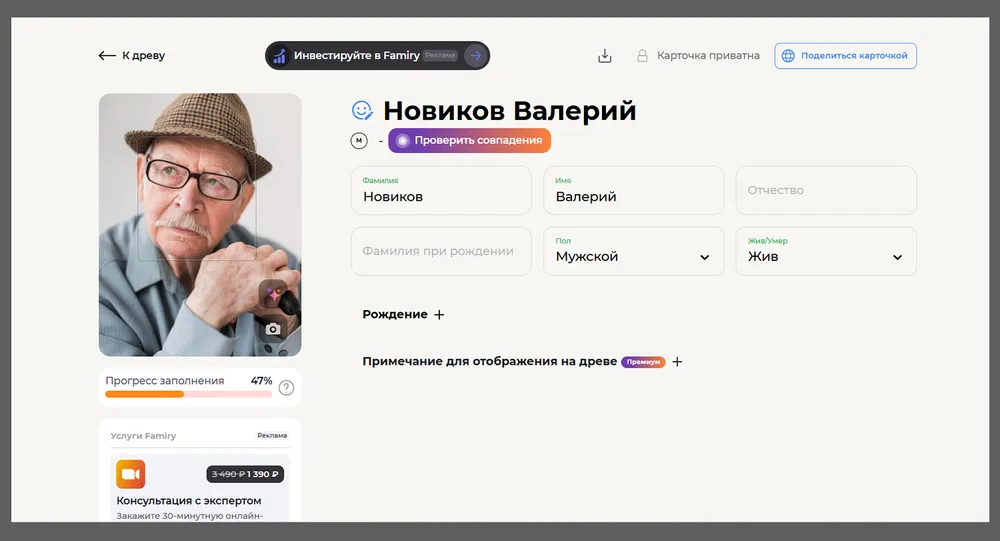Toggle card privacy via the lock
This screenshot has height=541, width=1000.
tap(643, 56)
